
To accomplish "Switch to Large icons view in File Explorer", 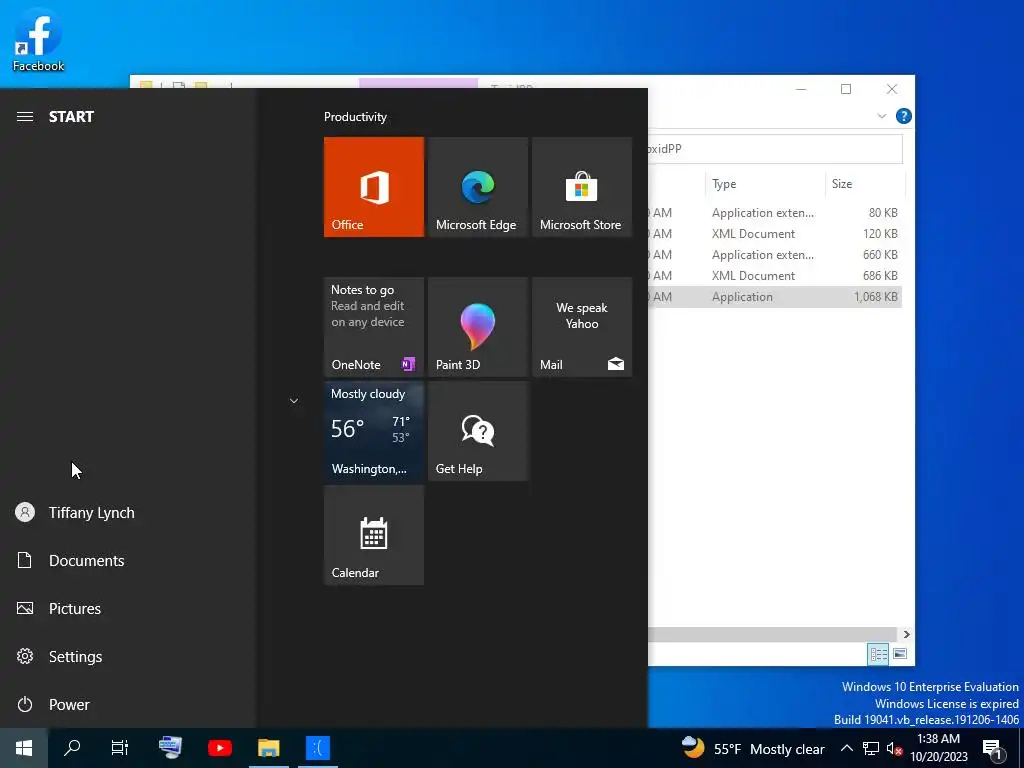I will pyautogui.click(x=900, y=654).
